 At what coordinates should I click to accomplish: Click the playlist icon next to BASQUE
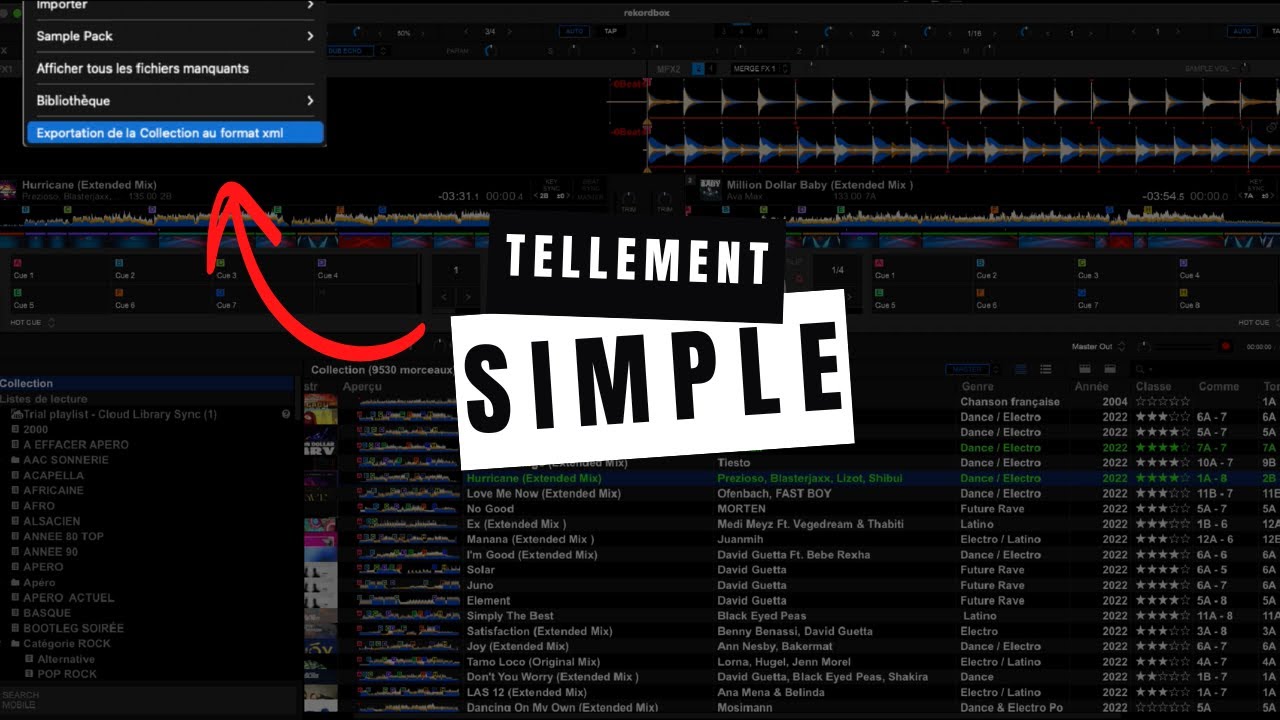click(x=15, y=613)
